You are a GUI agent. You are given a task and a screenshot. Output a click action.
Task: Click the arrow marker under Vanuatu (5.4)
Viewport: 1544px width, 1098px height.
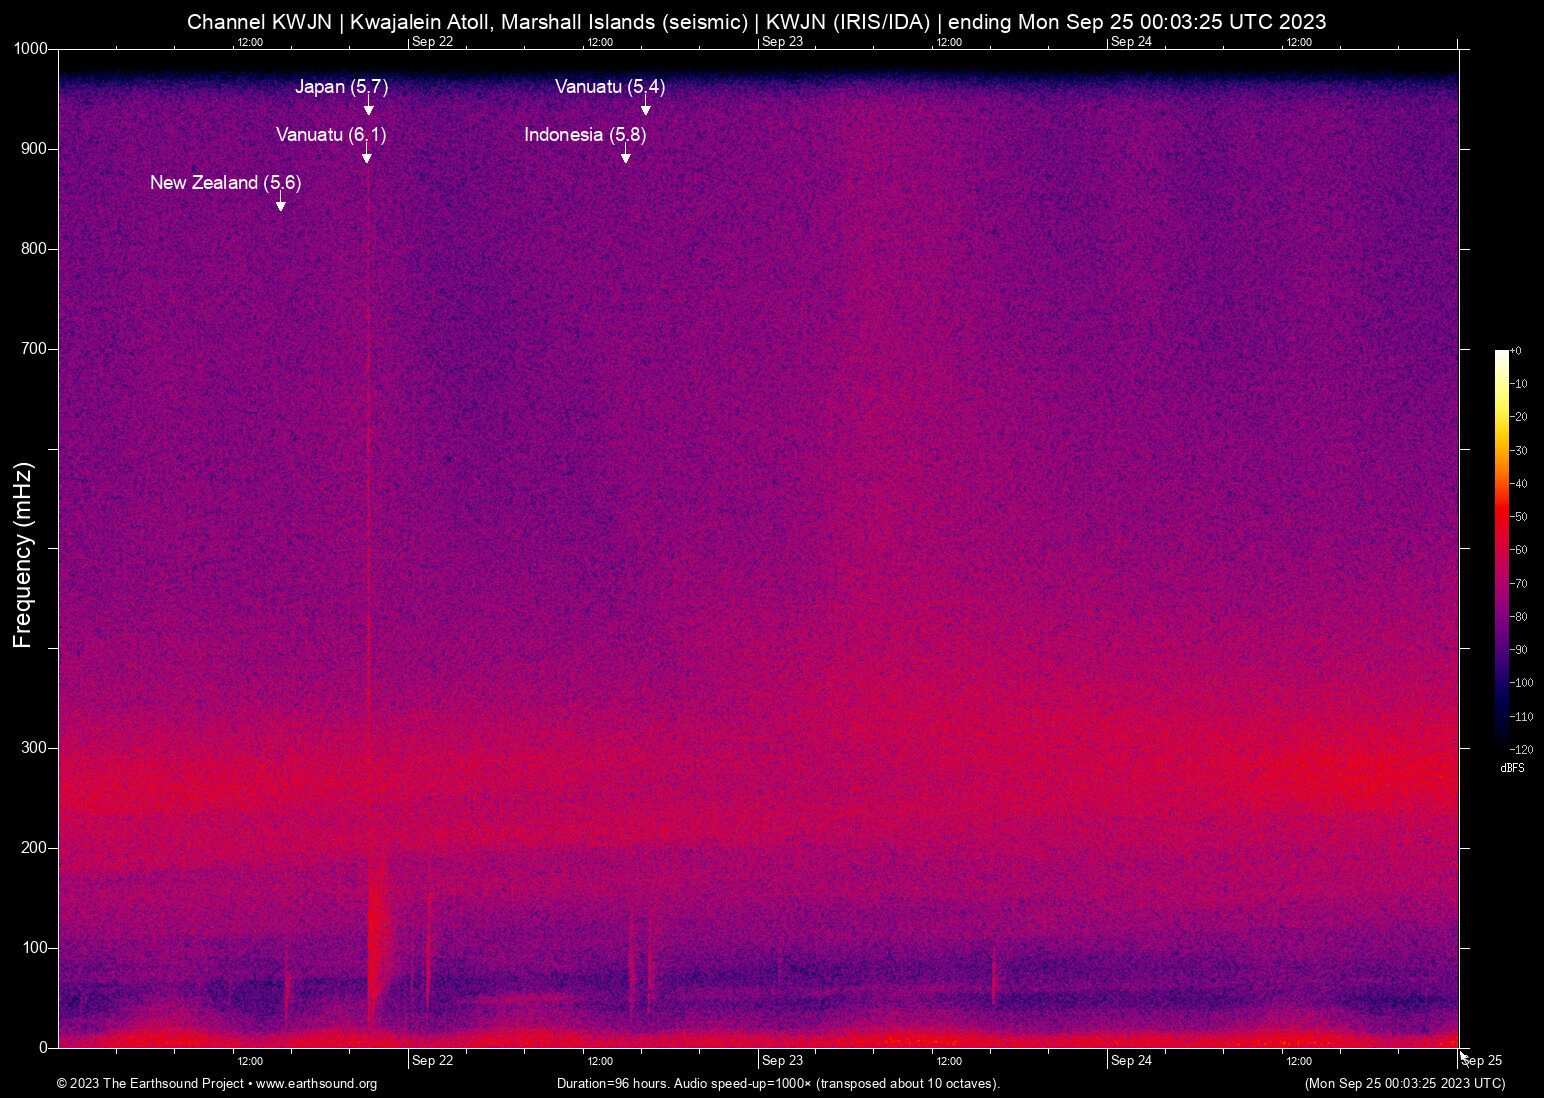pyautogui.click(x=646, y=107)
